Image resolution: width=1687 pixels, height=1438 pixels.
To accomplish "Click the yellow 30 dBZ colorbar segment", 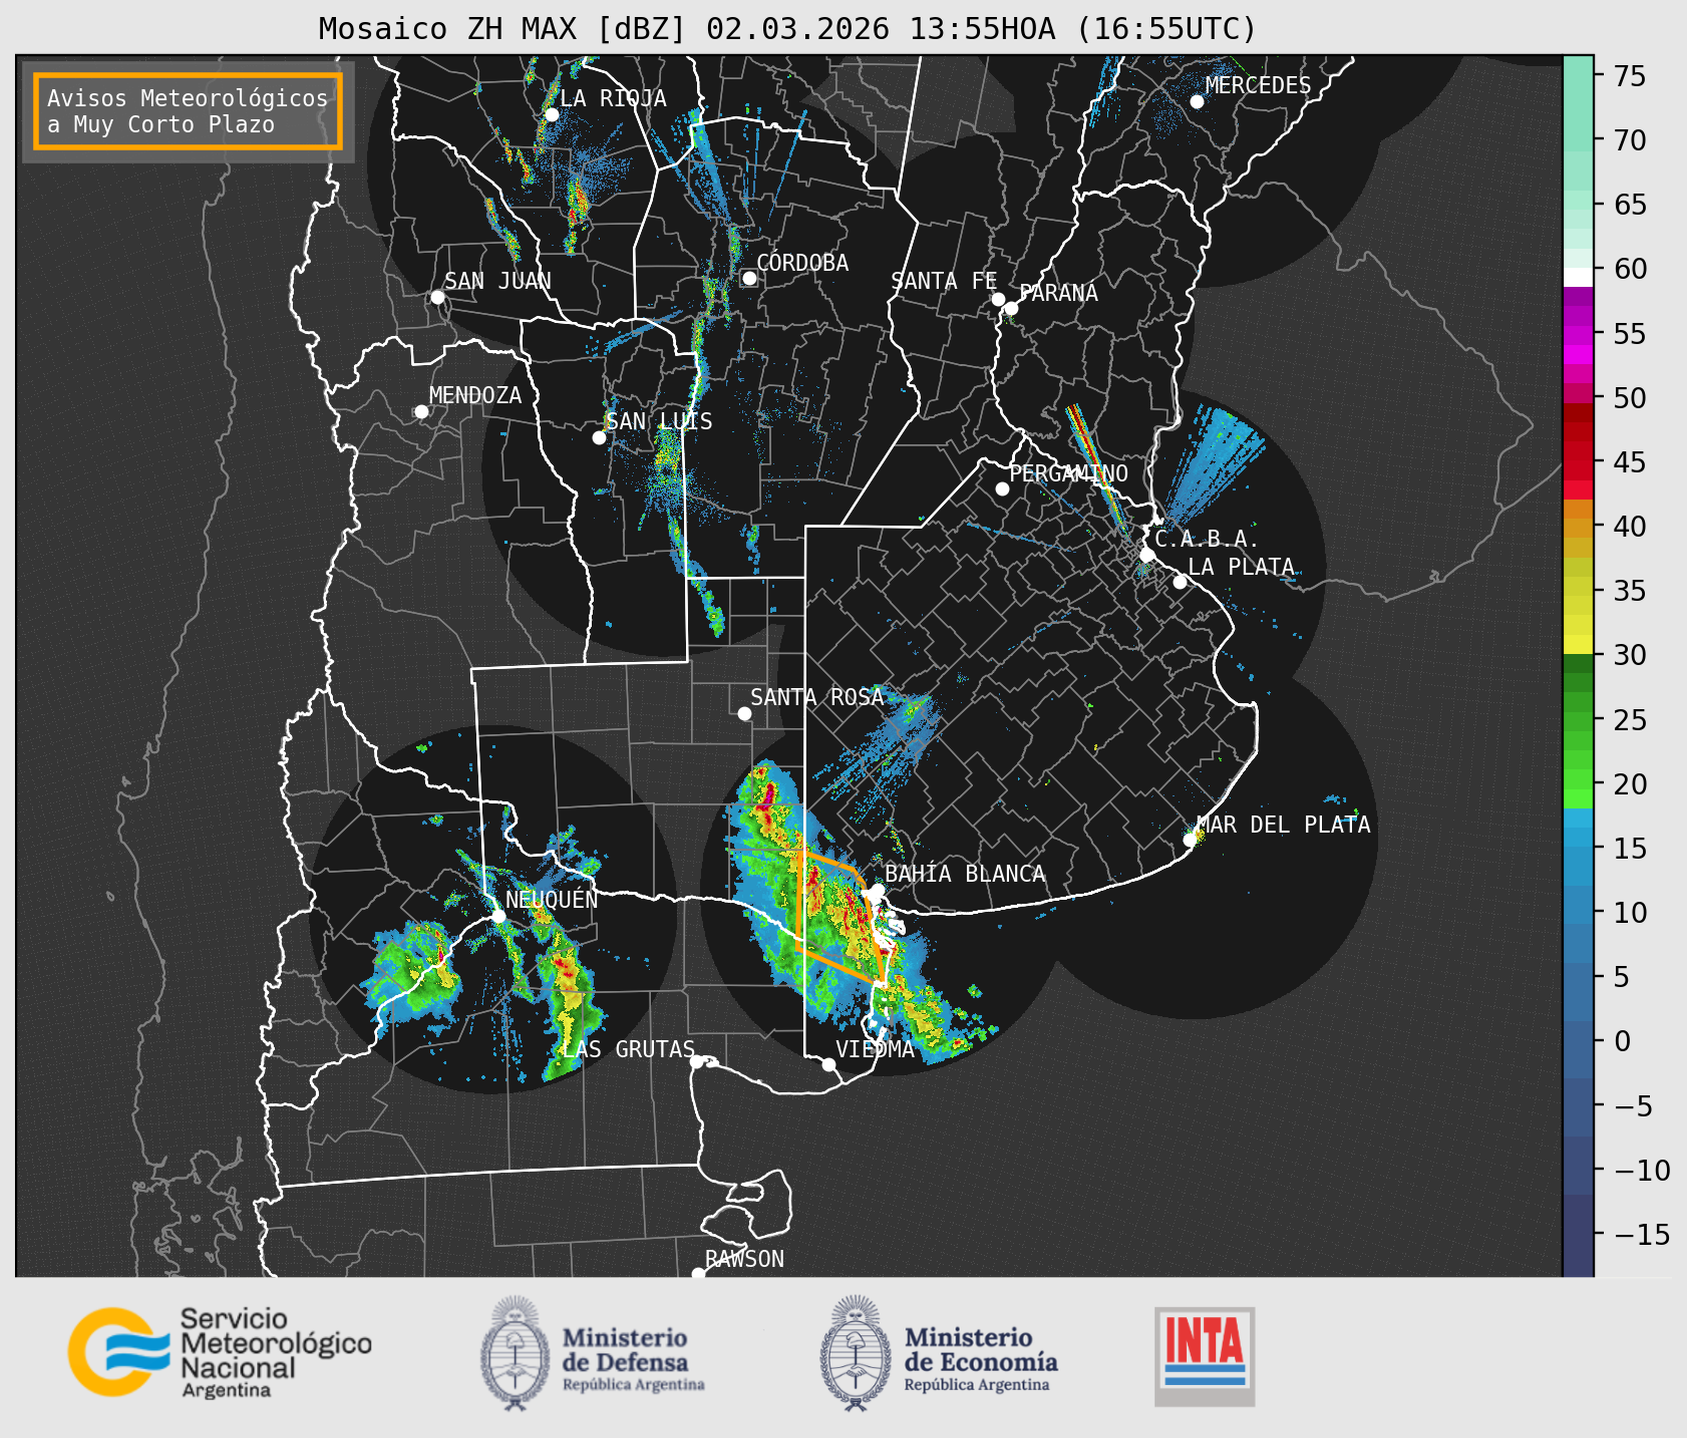I will coord(1577,646).
